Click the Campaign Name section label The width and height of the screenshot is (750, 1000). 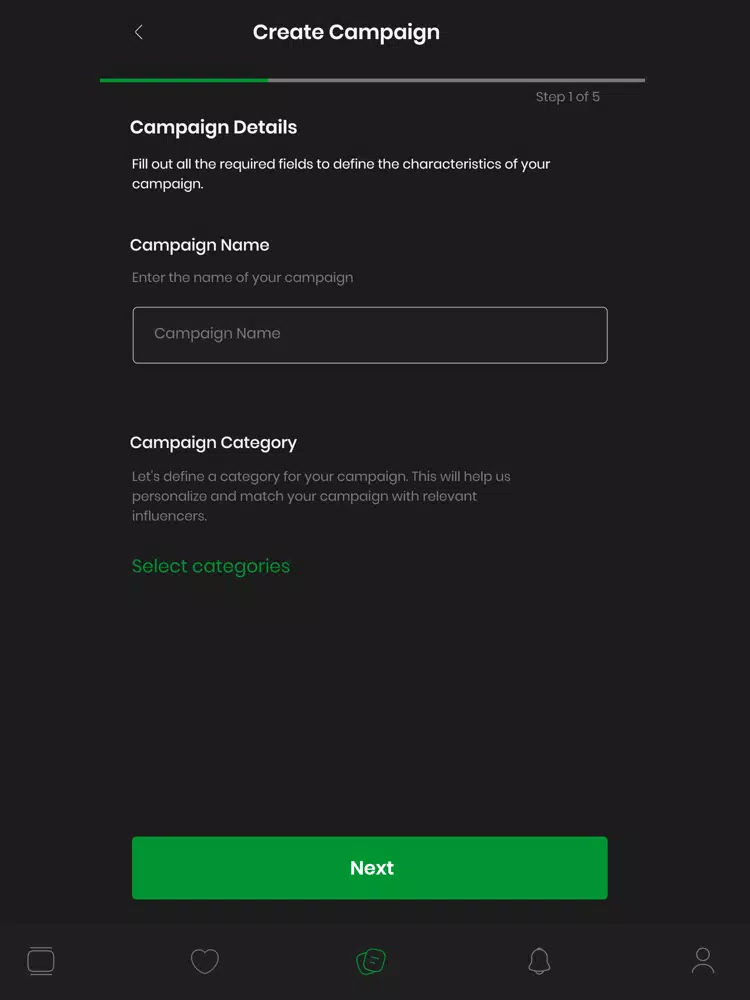(x=200, y=246)
